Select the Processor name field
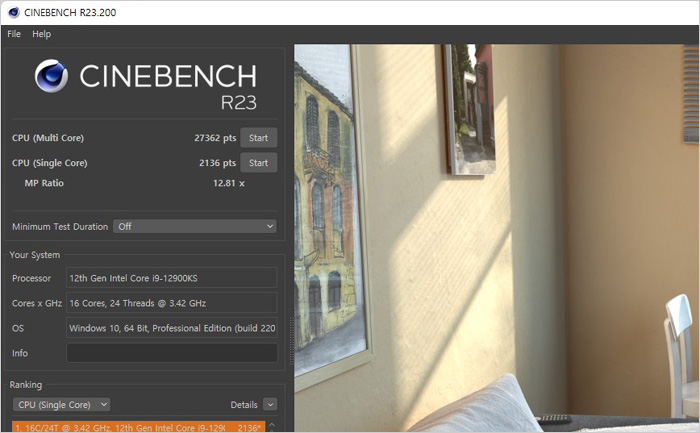This screenshot has width=700, height=433. pyautogui.click(x=172, y=278)
